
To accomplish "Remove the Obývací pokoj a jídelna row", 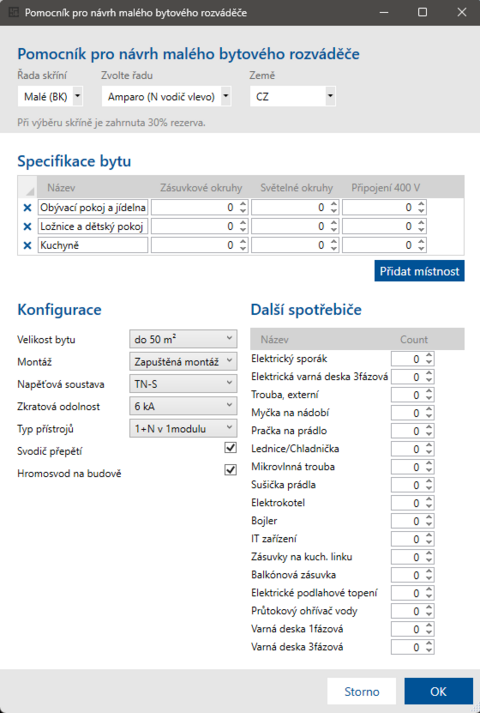I will tap(27, 208).
